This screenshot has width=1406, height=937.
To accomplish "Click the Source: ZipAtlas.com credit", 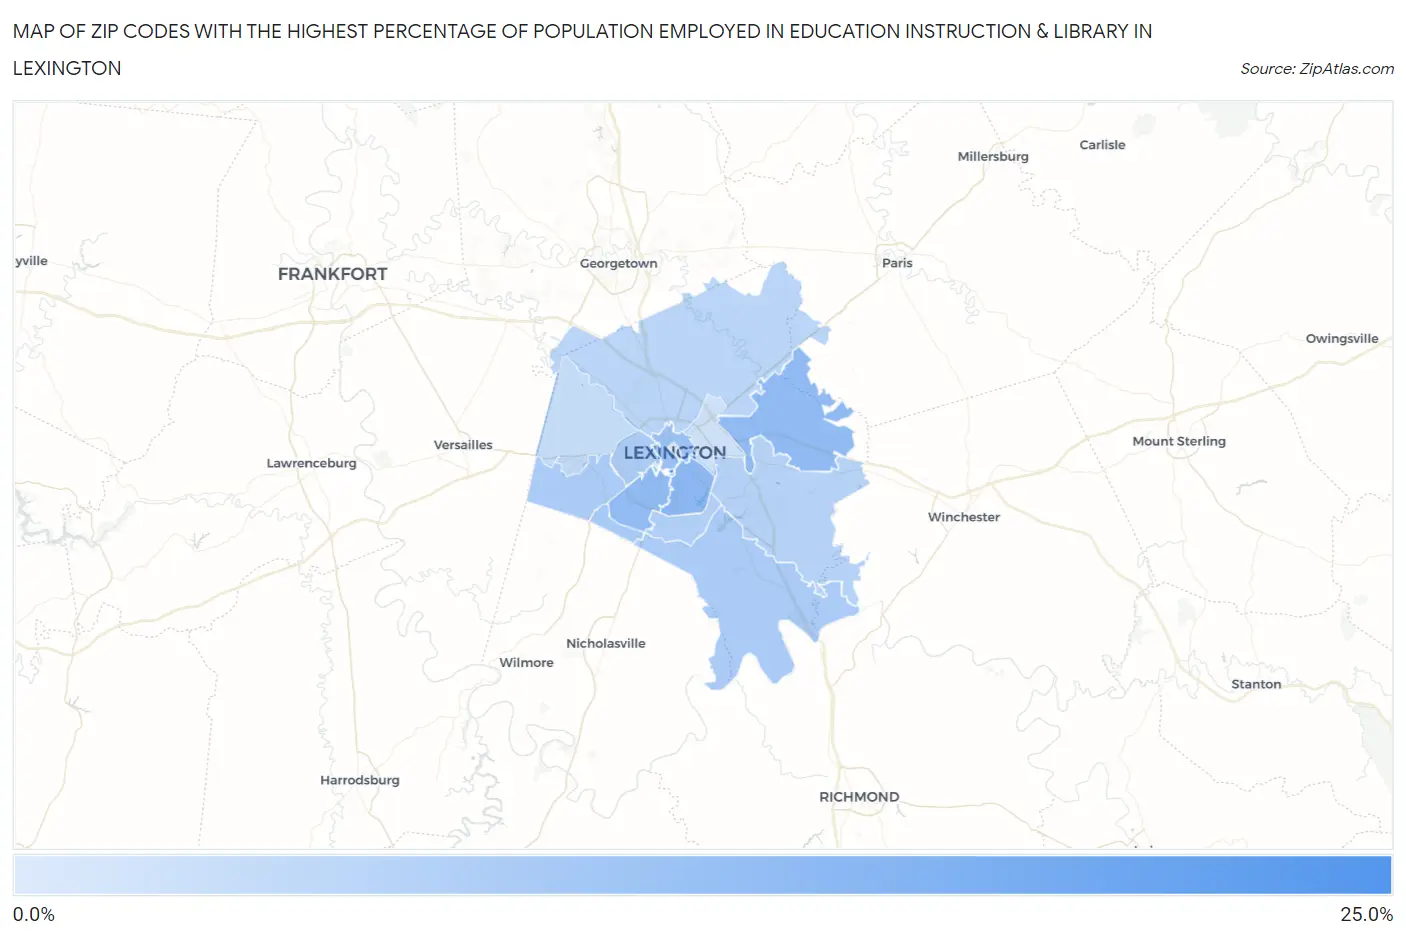I will tap(1317, 69).
